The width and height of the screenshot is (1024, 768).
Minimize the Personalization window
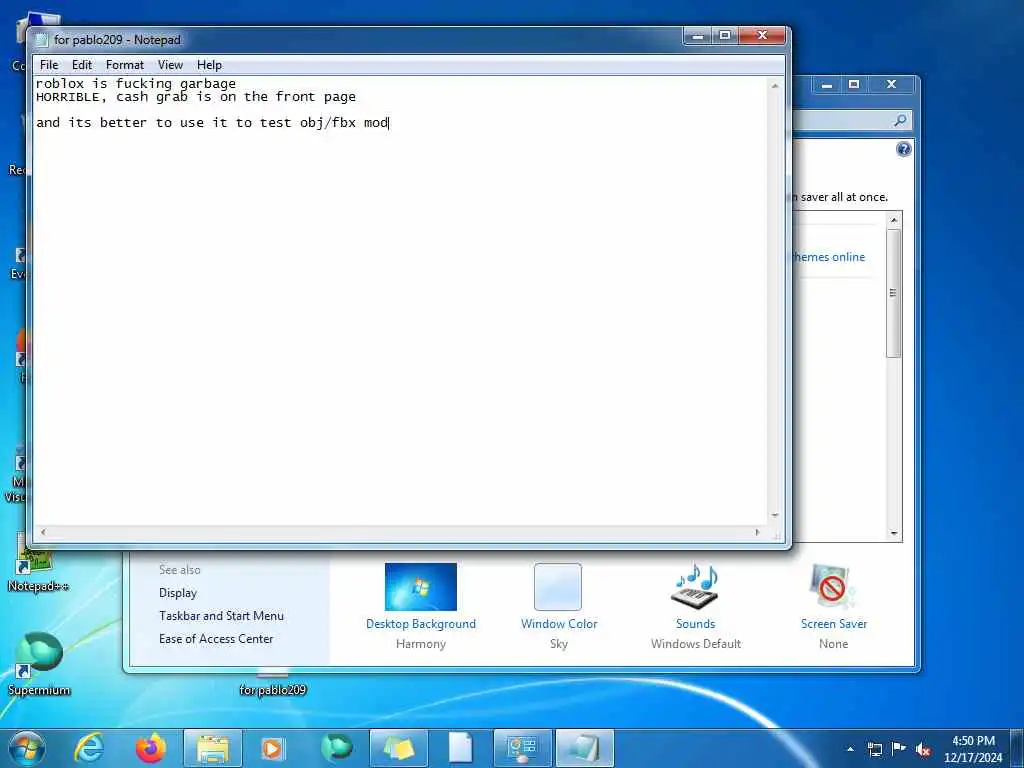tap(827, 85)
